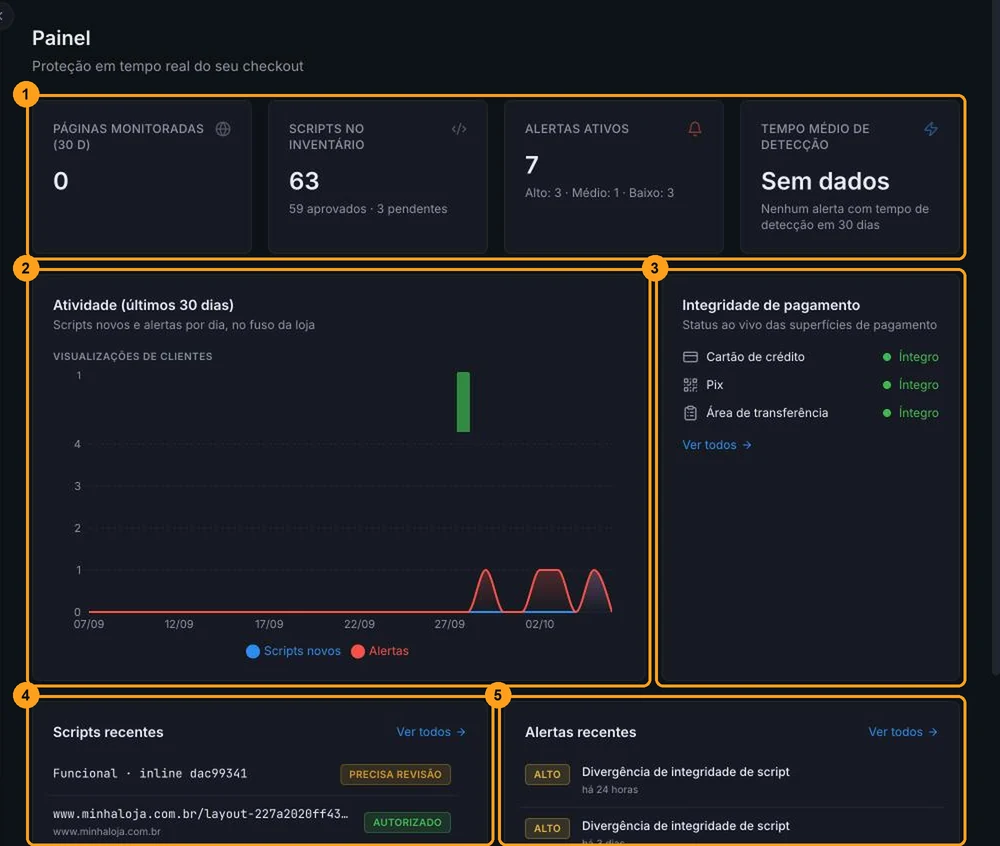Toggle Alertas series in chart legend
This screenshot has height=846, width=1000.
380,651
